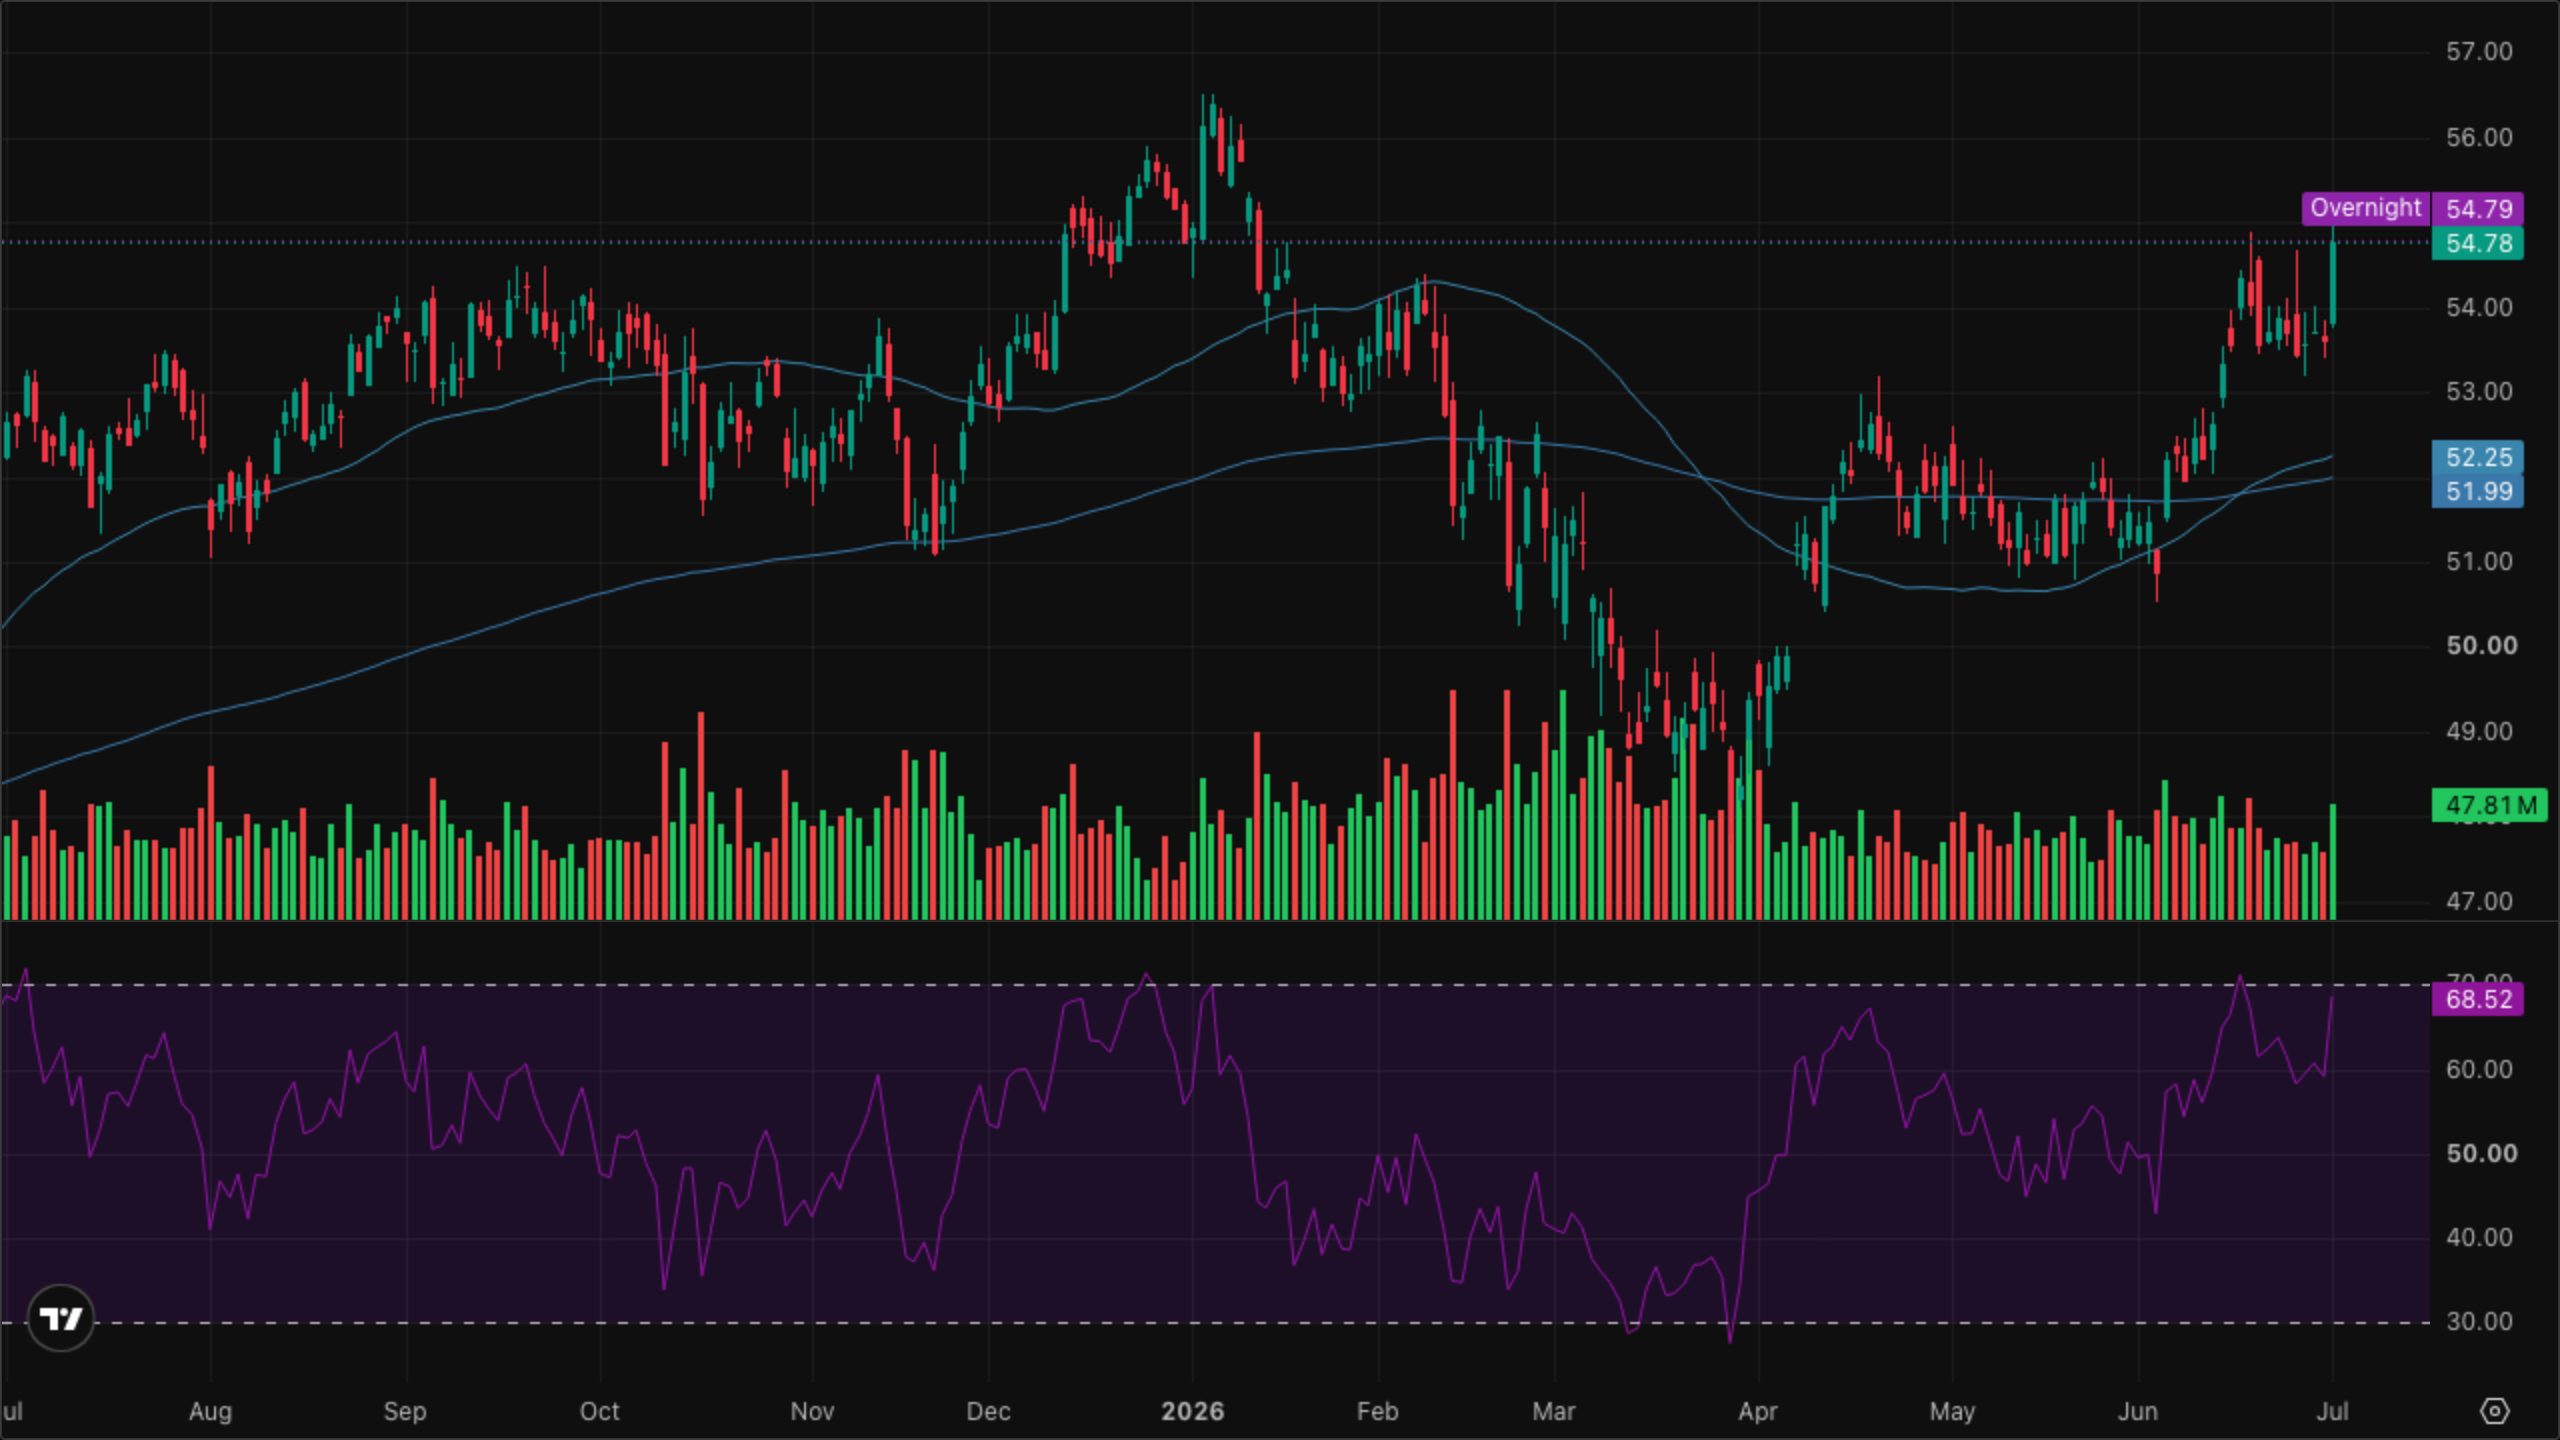Open chart settings gear icon
Image resolution: width=2560 pixels, height=1440 pixels.
pyautogui.click(x=2494, y=1411)
